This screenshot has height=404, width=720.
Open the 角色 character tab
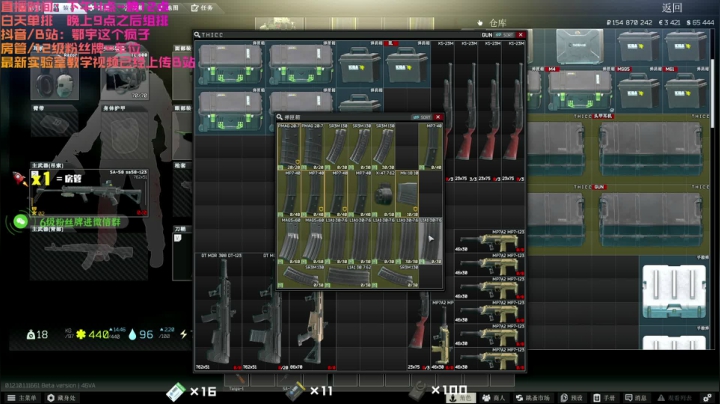[x=461, y=398]
